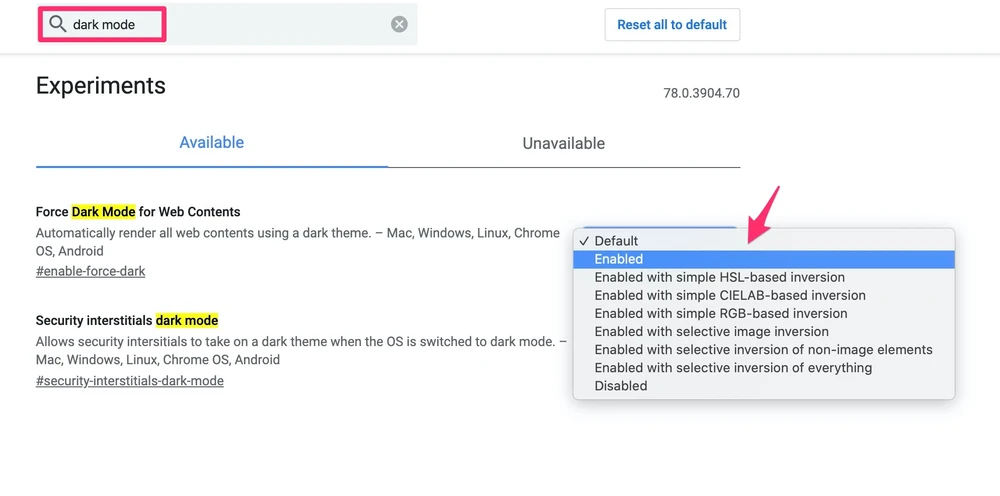Click the magnifying glass search icon
The height and width of the screenshot is (496, 1000).
[x=57, y=24]
